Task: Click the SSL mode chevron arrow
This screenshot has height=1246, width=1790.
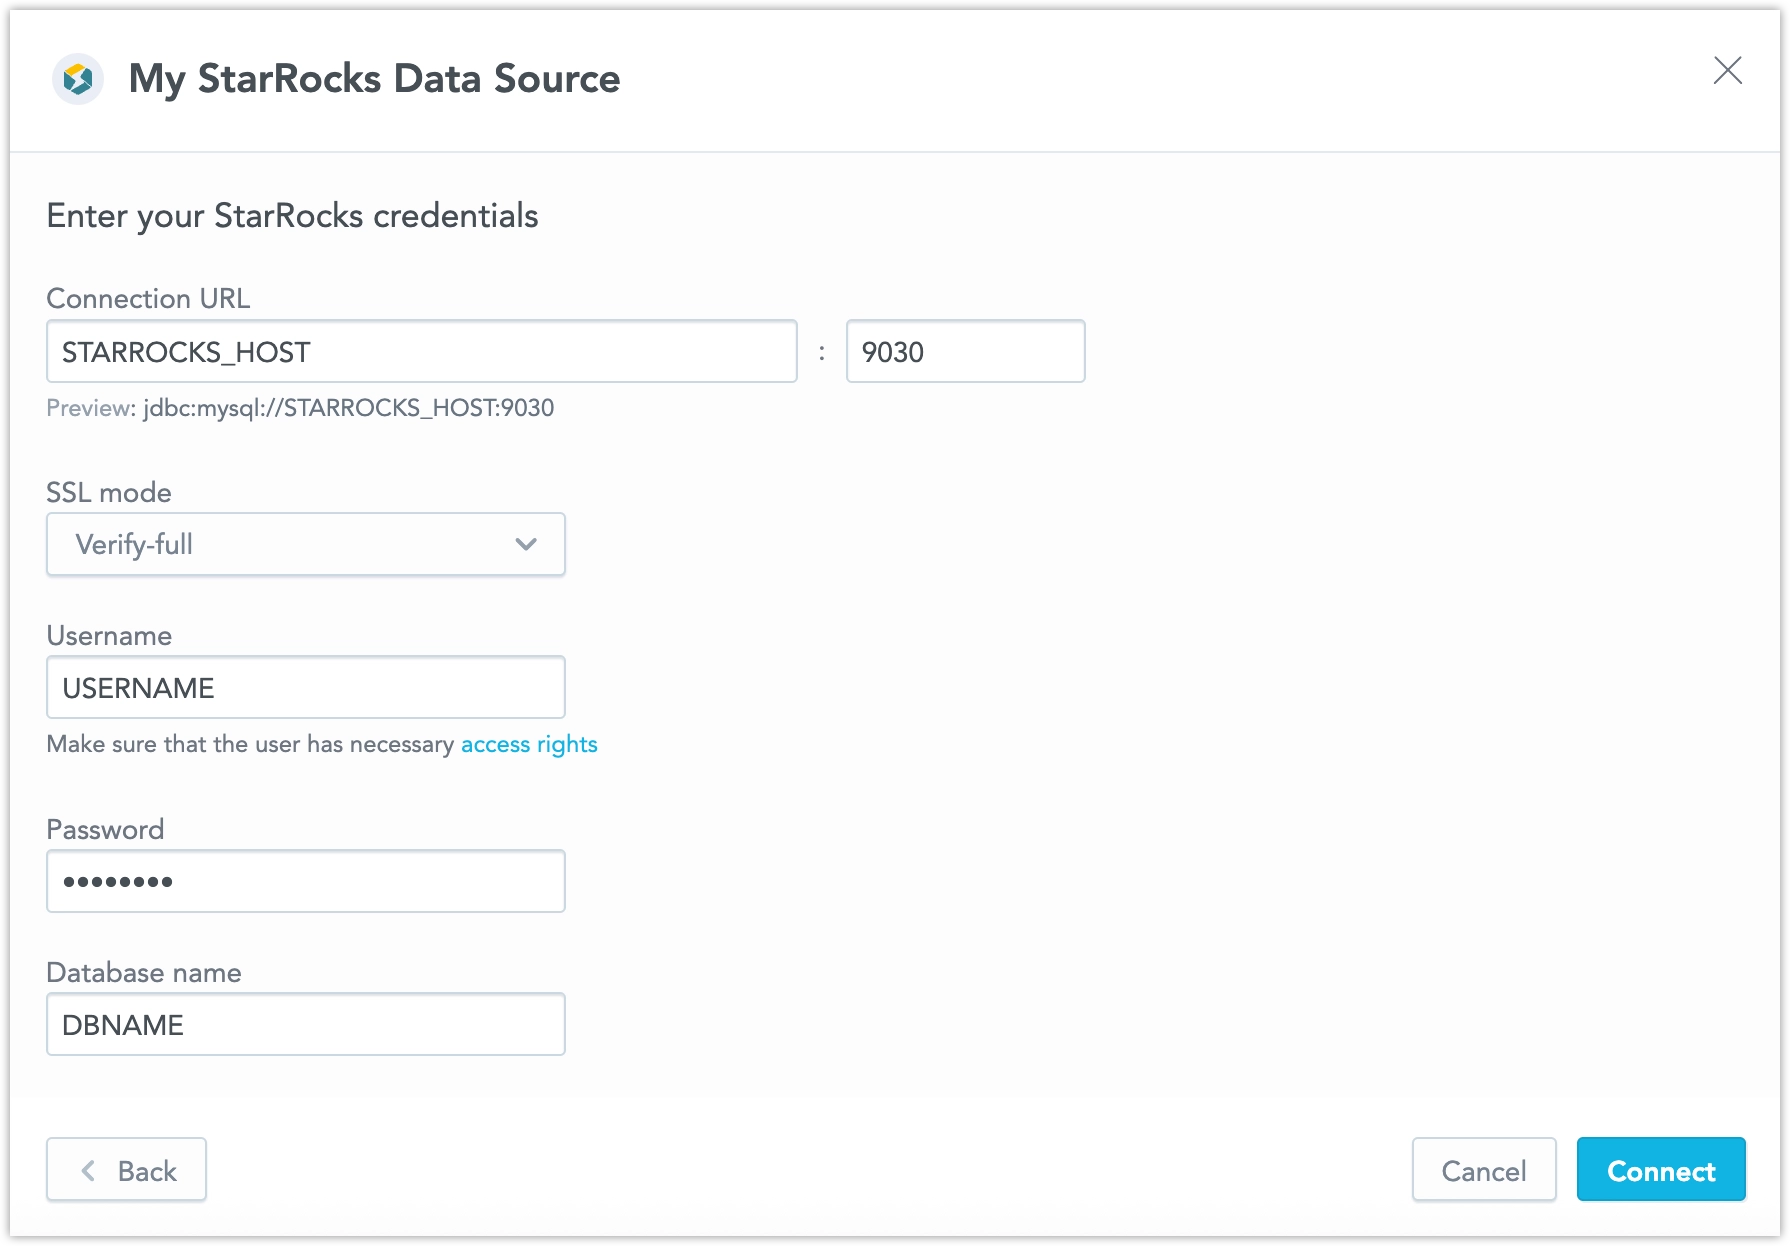Action: [524, 544]
